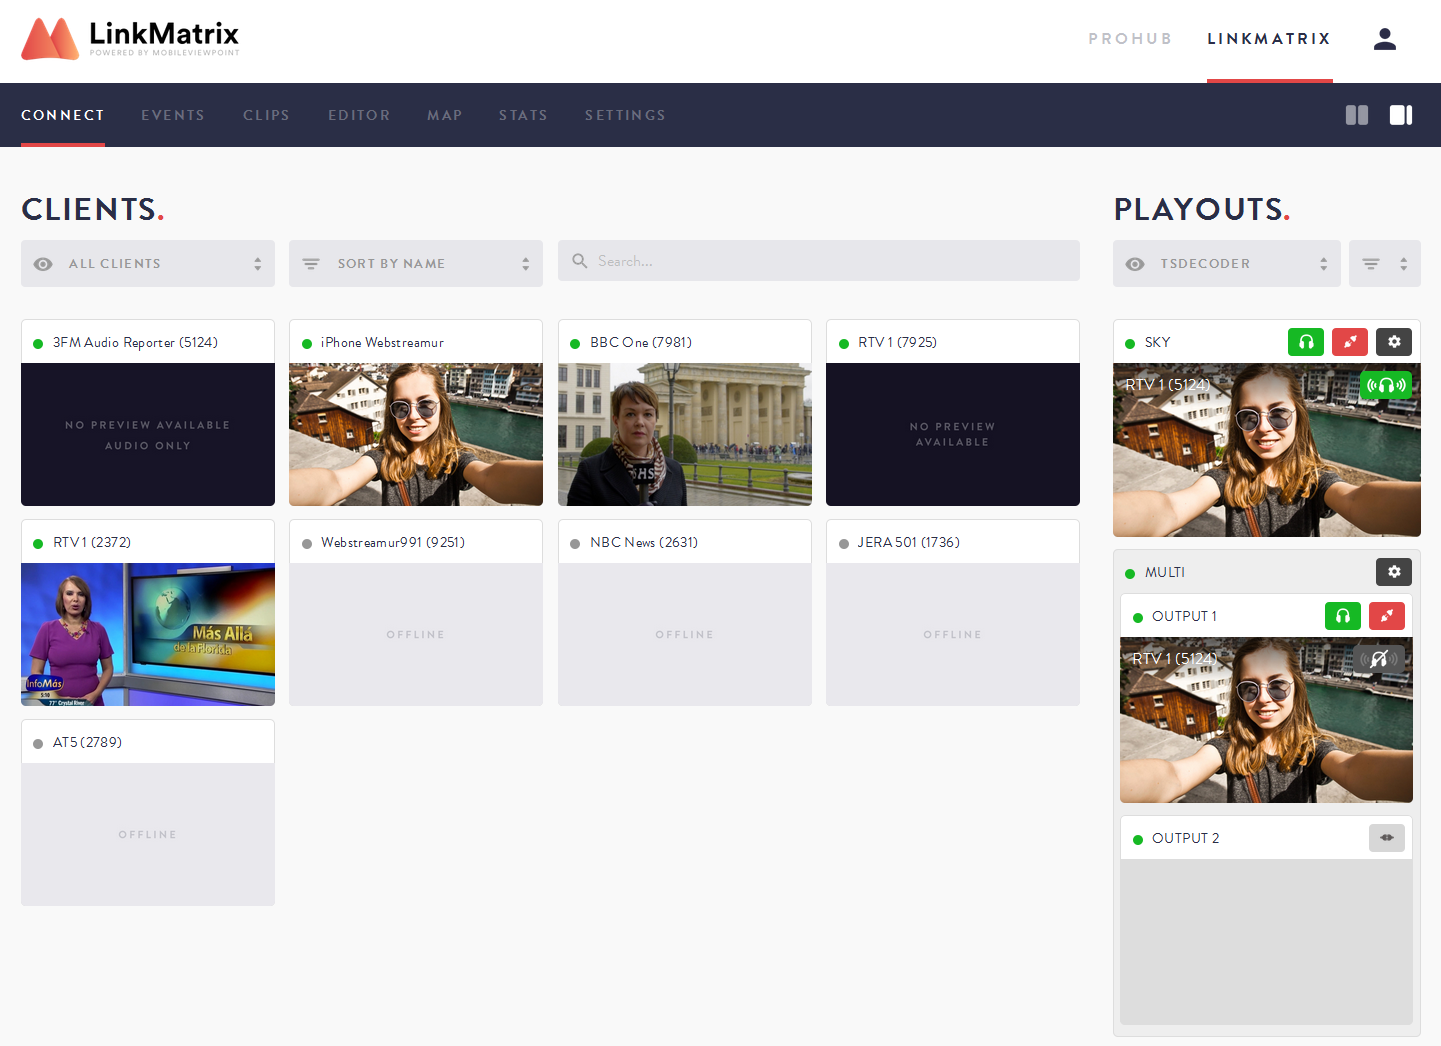Viewport: 1441px width, 1046px height.
Task: Select the BBC One (7981) preview thumbnail
Action: 685,434
